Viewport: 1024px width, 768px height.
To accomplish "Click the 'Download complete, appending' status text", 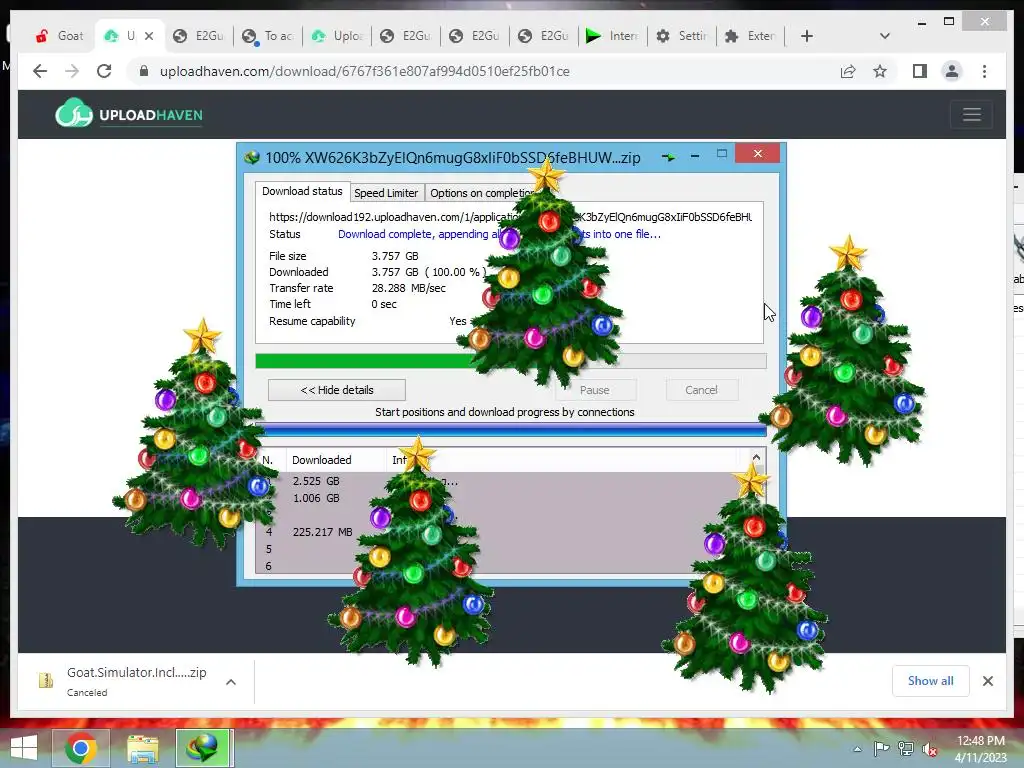I will click(500, 234).
